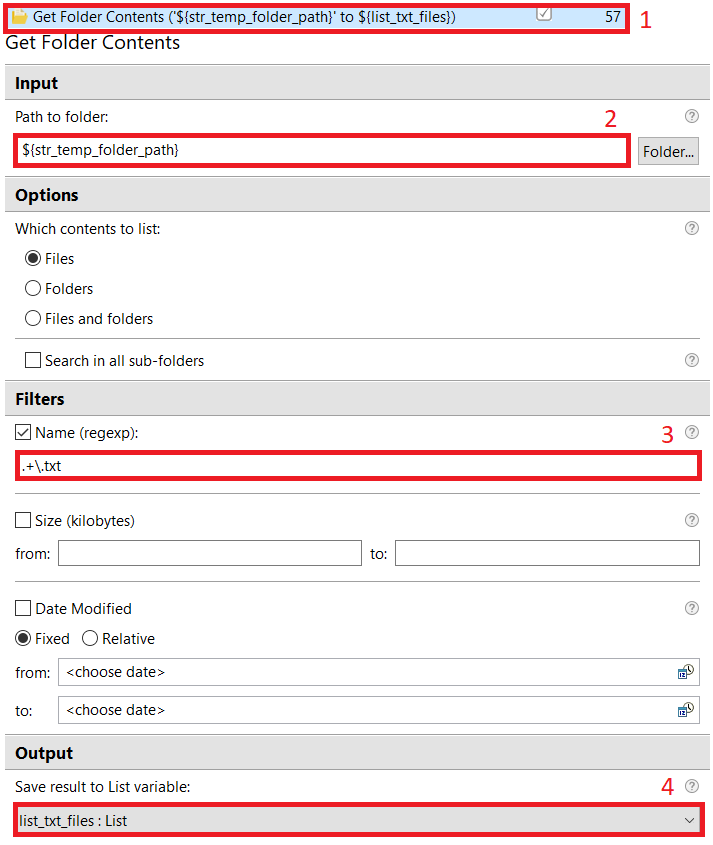This screenshot has width=713, height=845.
Task: Select the Folders radio option
Action: (33, 288)
